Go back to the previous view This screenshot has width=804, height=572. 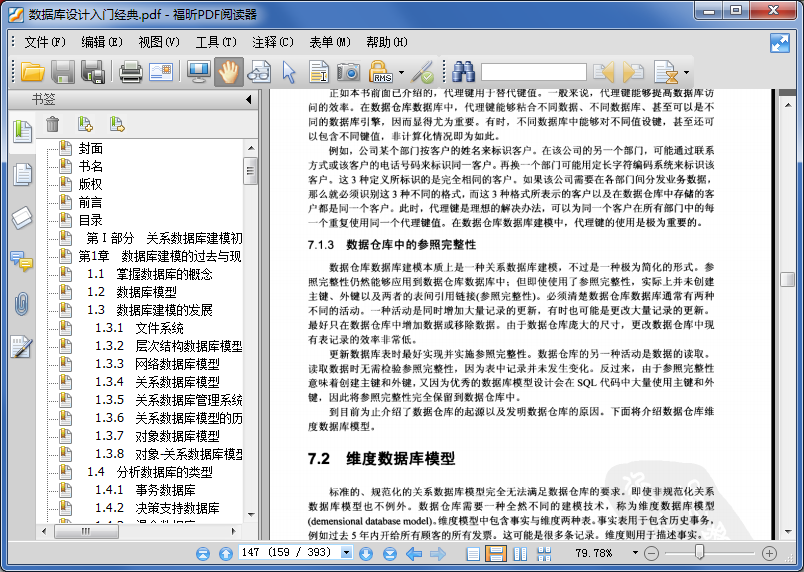(x=414, y=554)
